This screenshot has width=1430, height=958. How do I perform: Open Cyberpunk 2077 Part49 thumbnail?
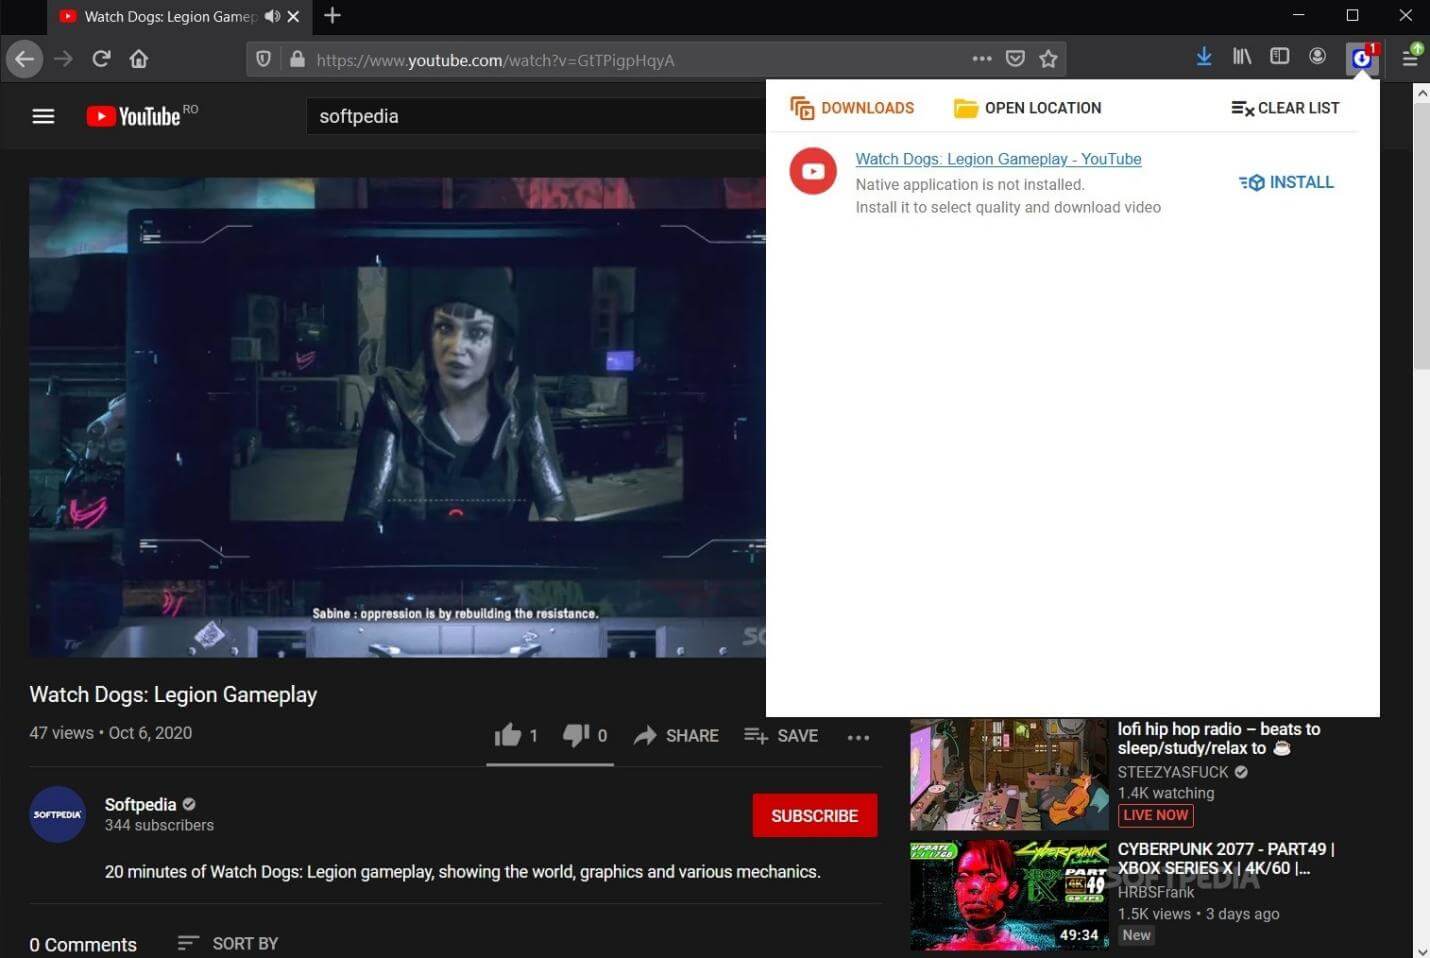coord(1008,895)
